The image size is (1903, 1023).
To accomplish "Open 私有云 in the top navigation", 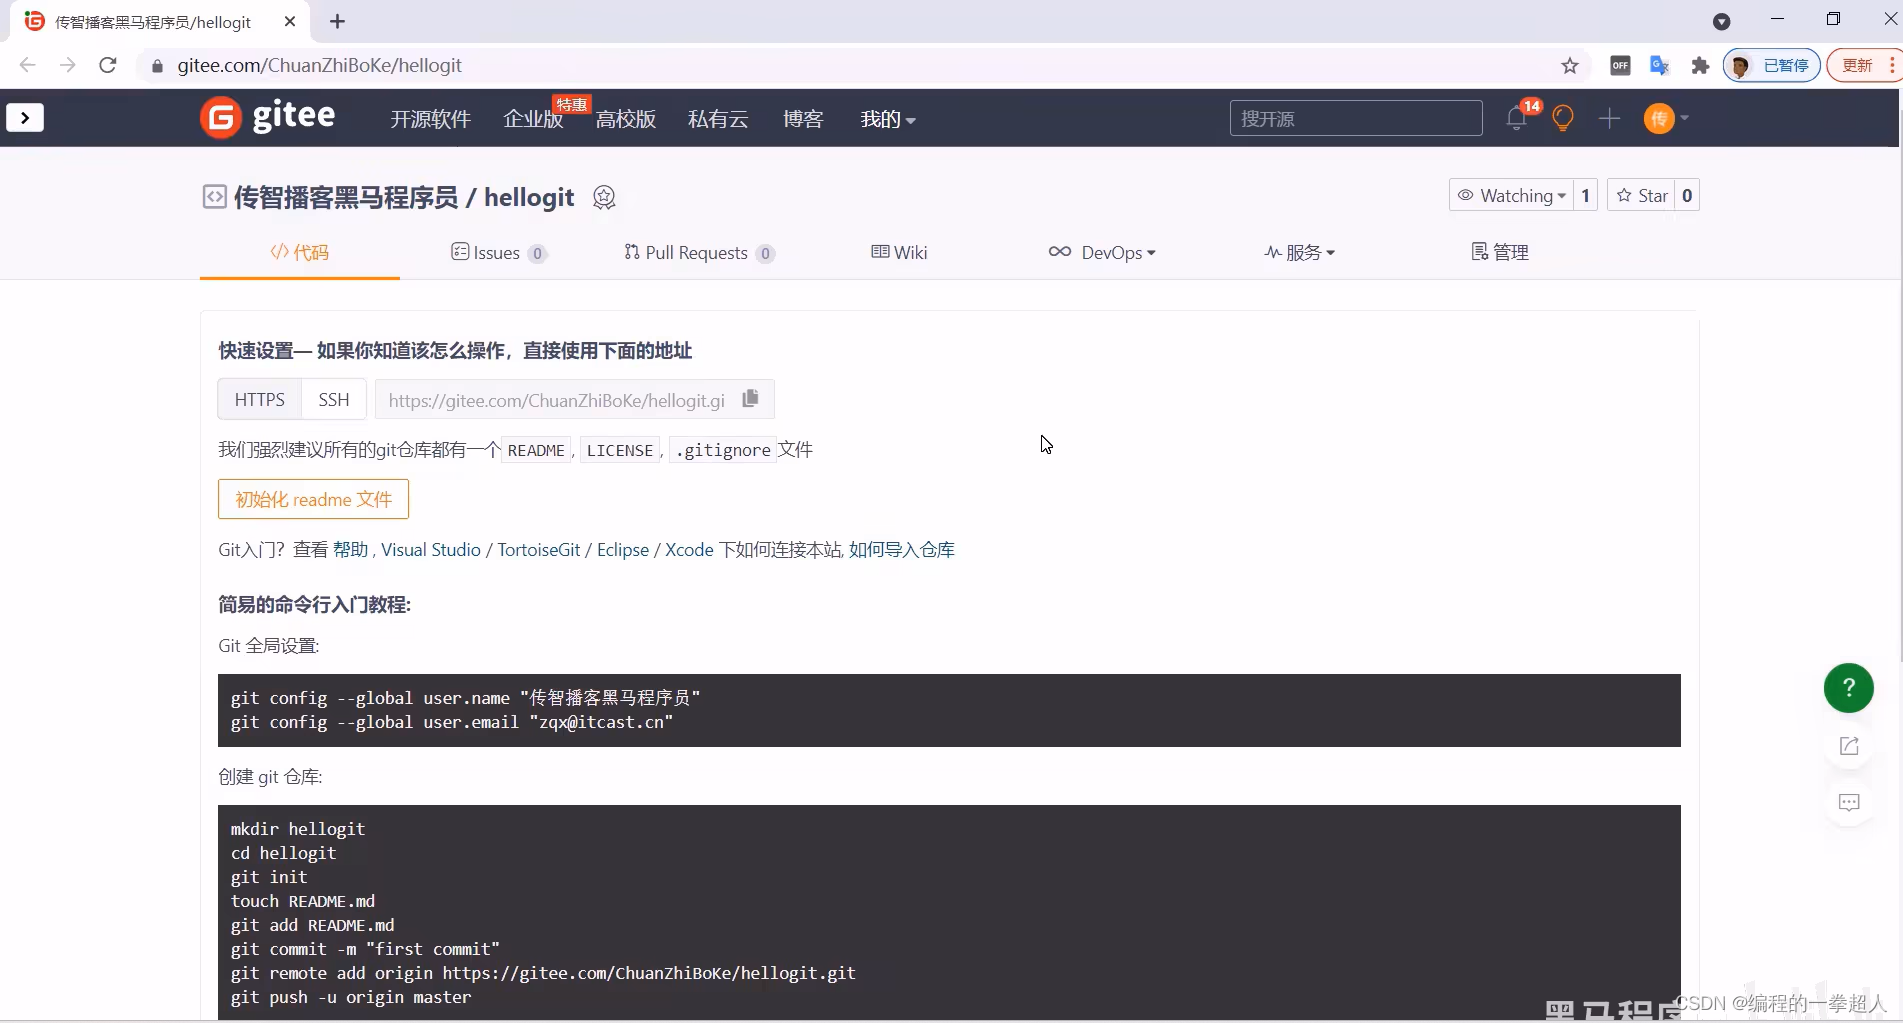I will (718, 119).
